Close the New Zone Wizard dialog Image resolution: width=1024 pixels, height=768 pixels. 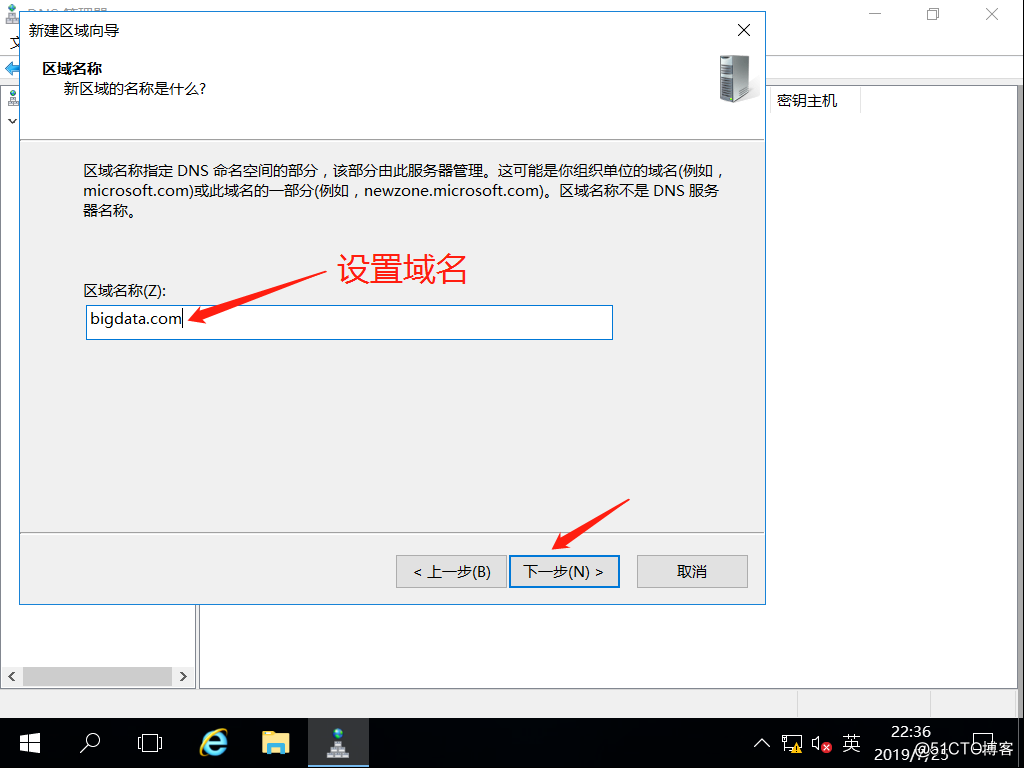point(744,30)
